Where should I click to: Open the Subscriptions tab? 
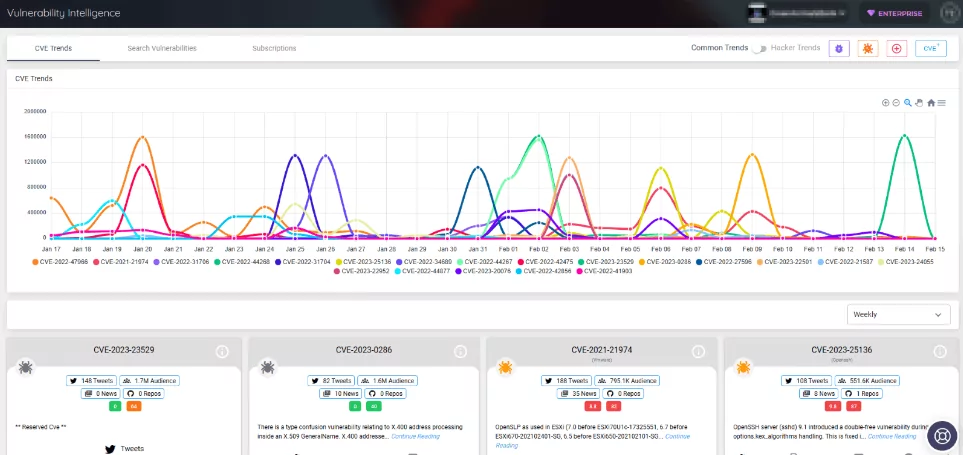(274, 48)
